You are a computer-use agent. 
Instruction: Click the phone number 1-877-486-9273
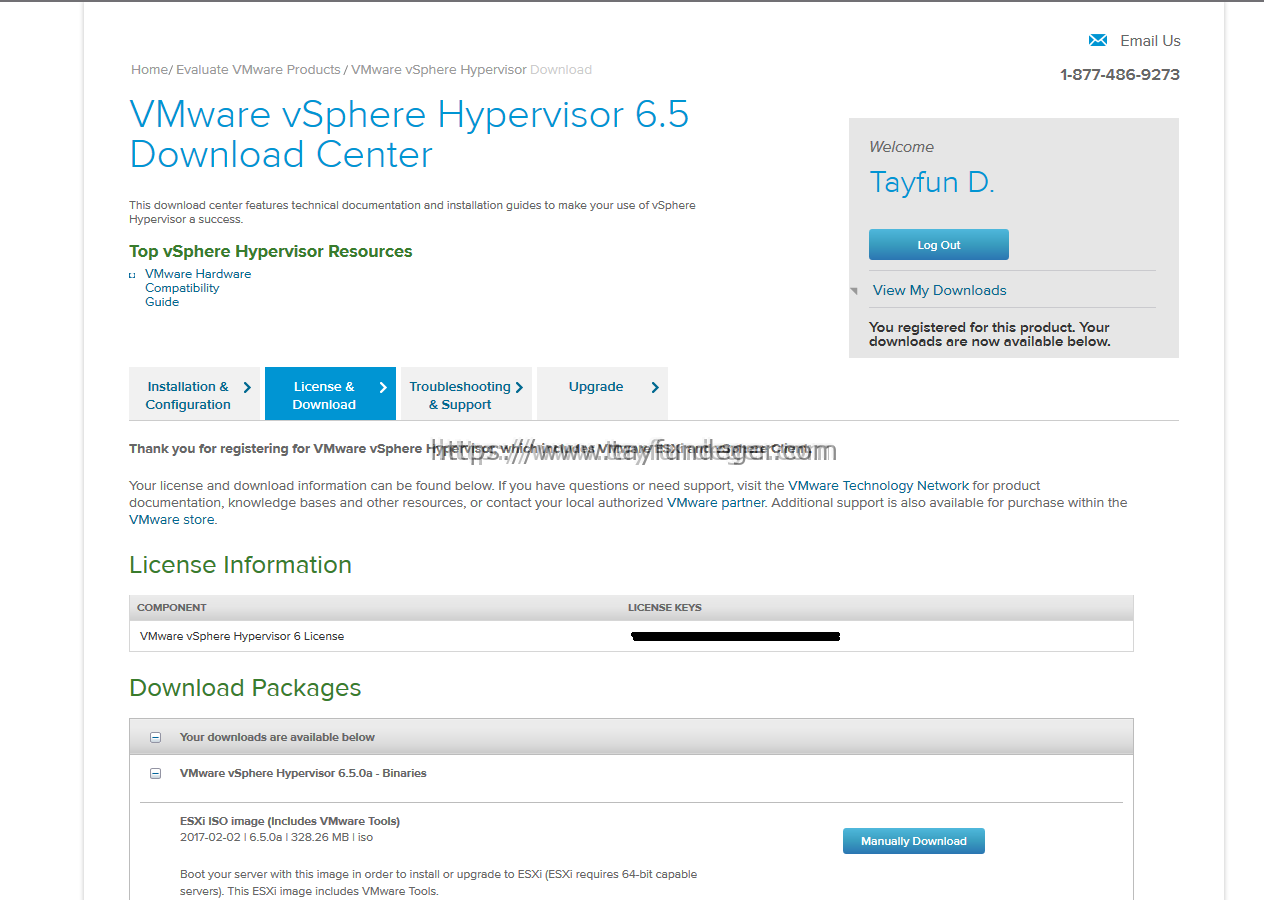pyautogui.click(x=1120, y=75)
